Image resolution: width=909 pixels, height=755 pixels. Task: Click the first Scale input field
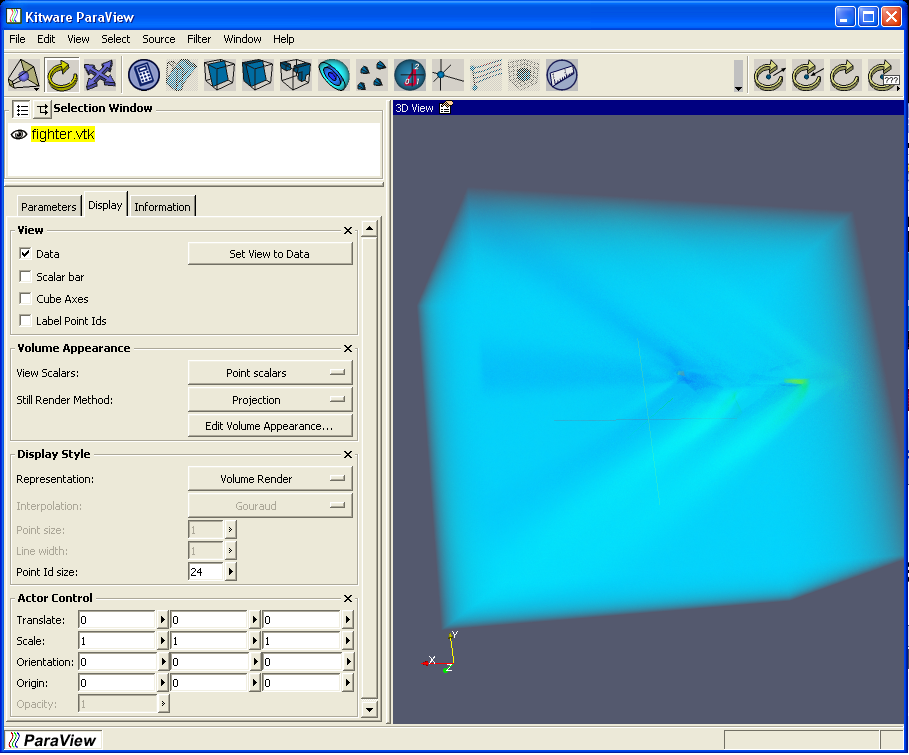click(117, 641)
